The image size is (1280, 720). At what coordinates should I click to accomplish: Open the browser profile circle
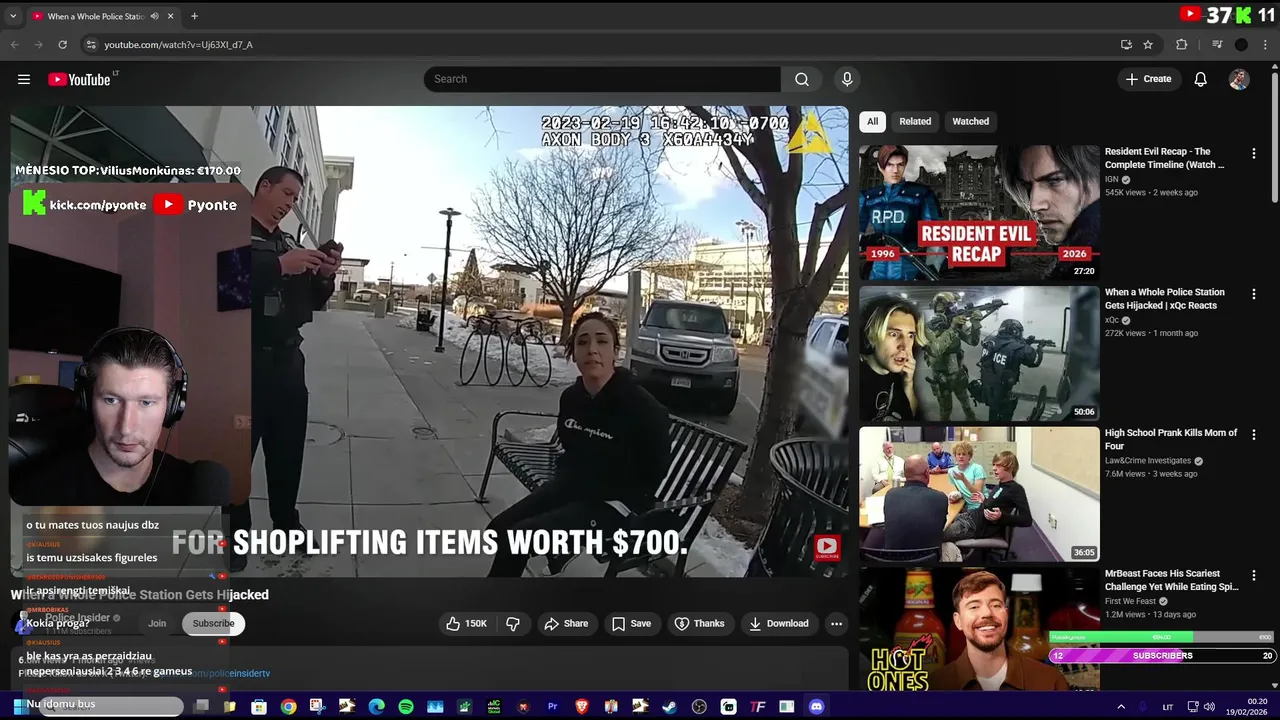(1241, 45)
